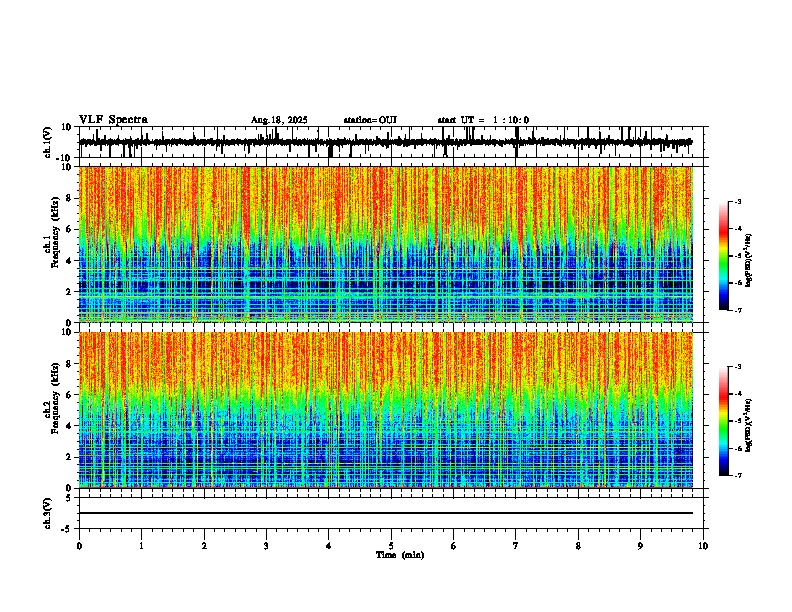This screenshot has height=612, width=792.
Task: Select the date text "Aug.18, 2025"
Action: (x=279, y=120)
